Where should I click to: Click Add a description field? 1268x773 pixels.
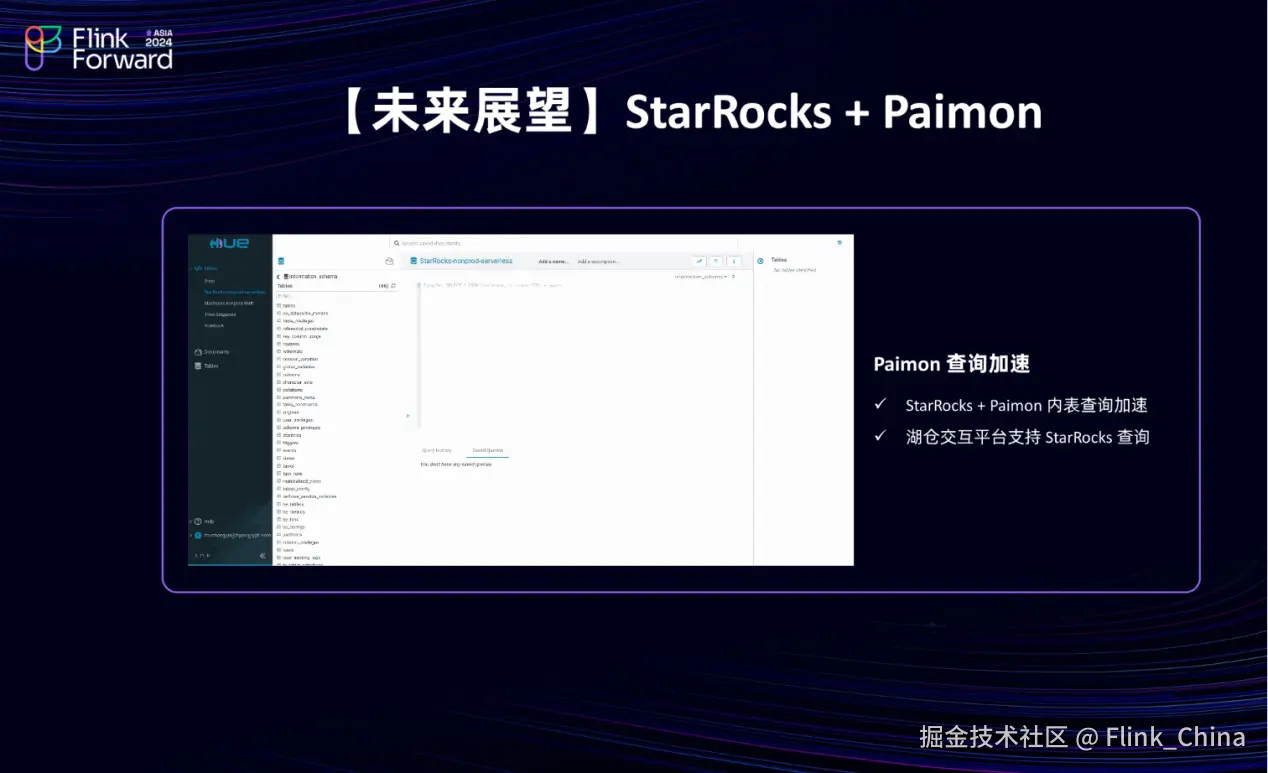click(x=598, y=261)
